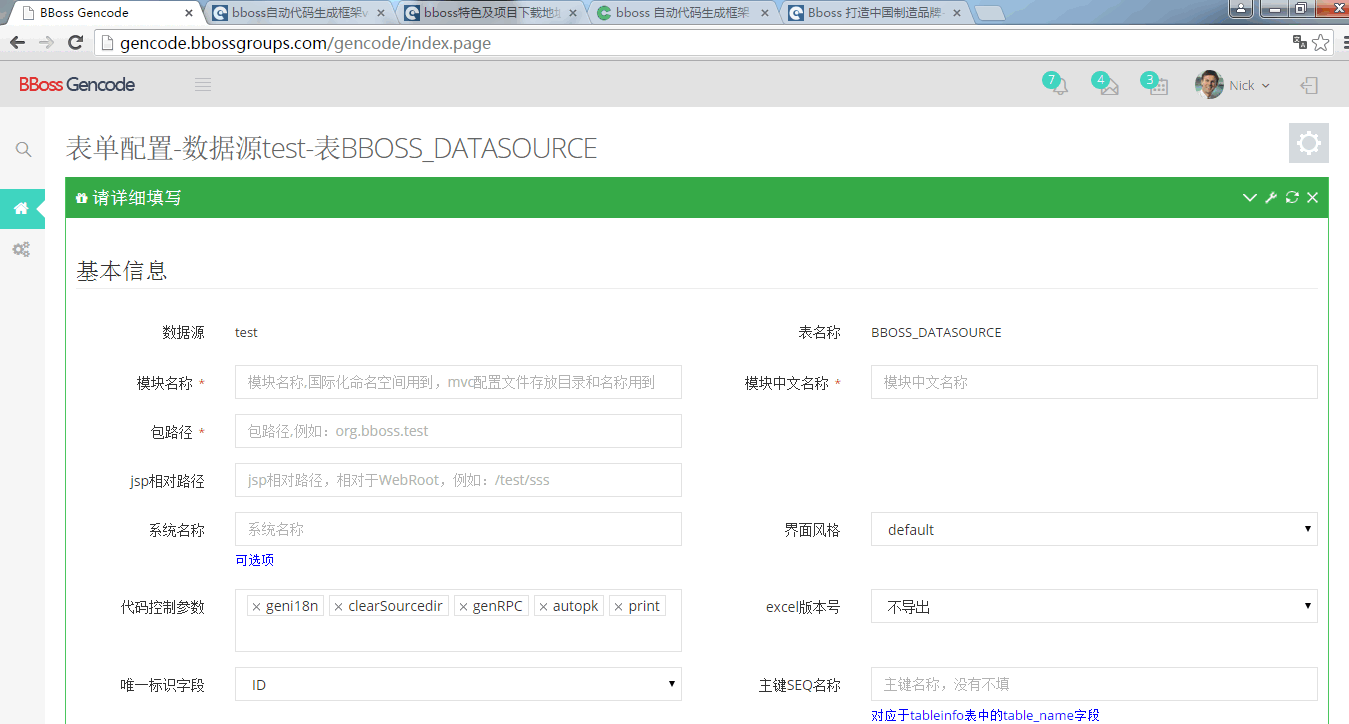The width and height of the screenshot is (1349, 724).
Task: Open the calendar icon with badge 3
Action: (1158, 86)
